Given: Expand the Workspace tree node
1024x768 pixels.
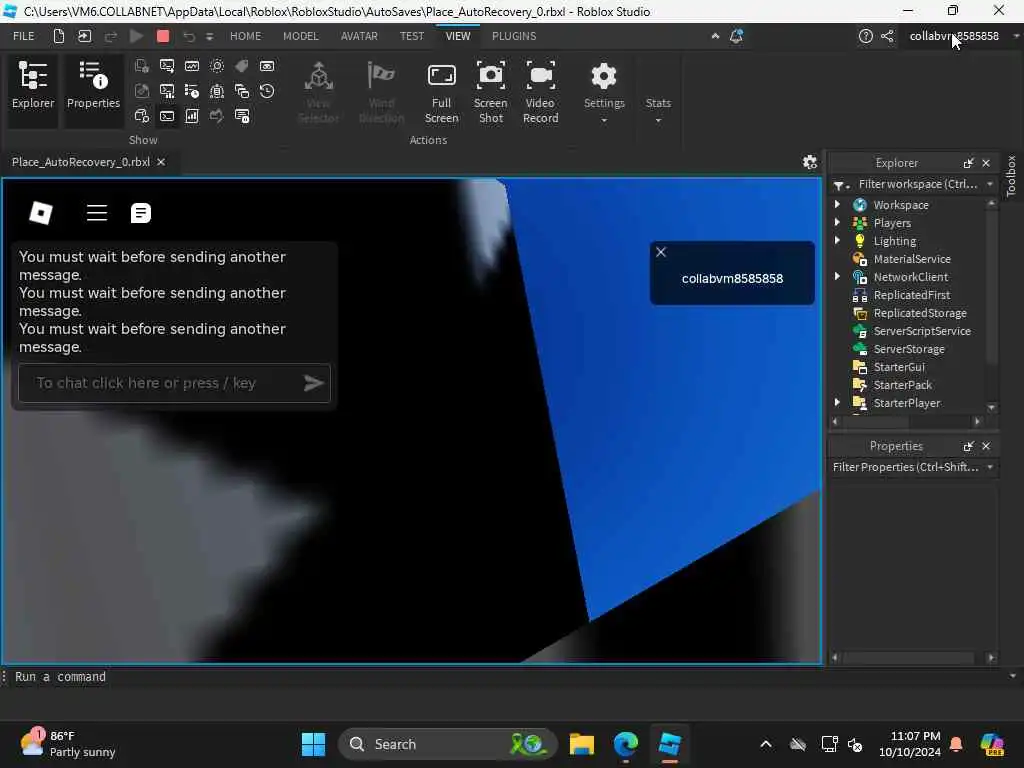Looking at the screenshot, I should point(838,204).
